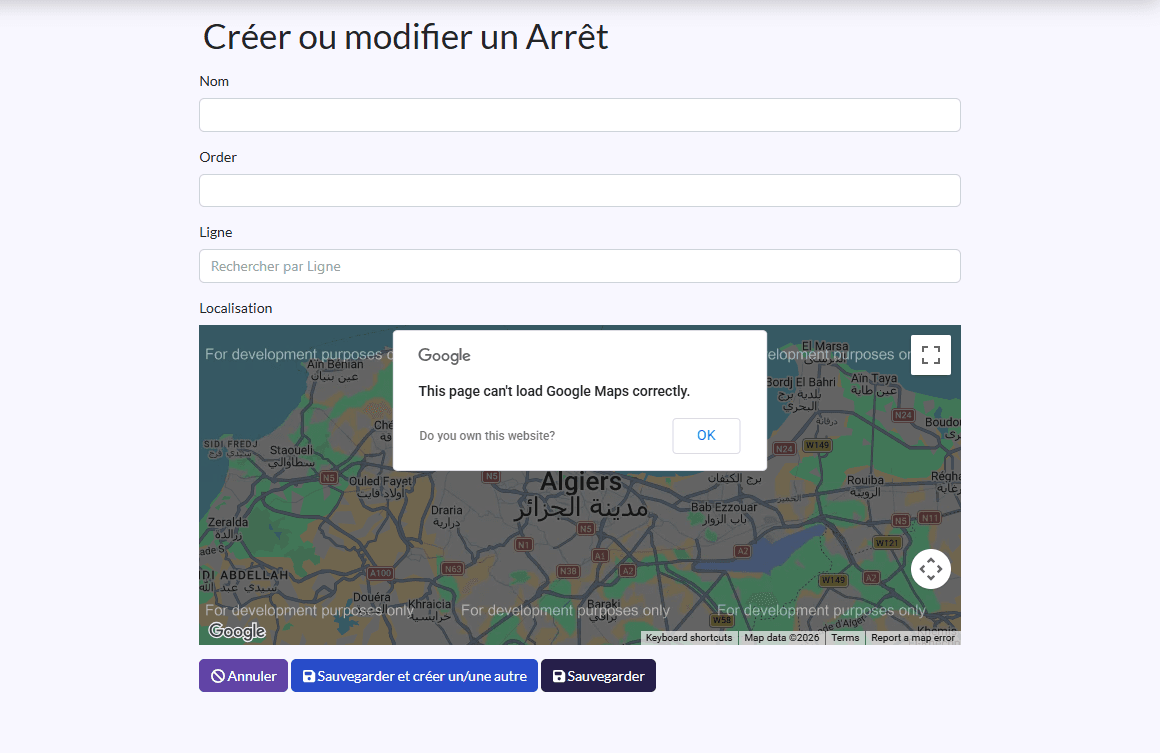Cancel the form with Annuler
This screenshot has height=753, width=1160.
[x=243, y=676]
